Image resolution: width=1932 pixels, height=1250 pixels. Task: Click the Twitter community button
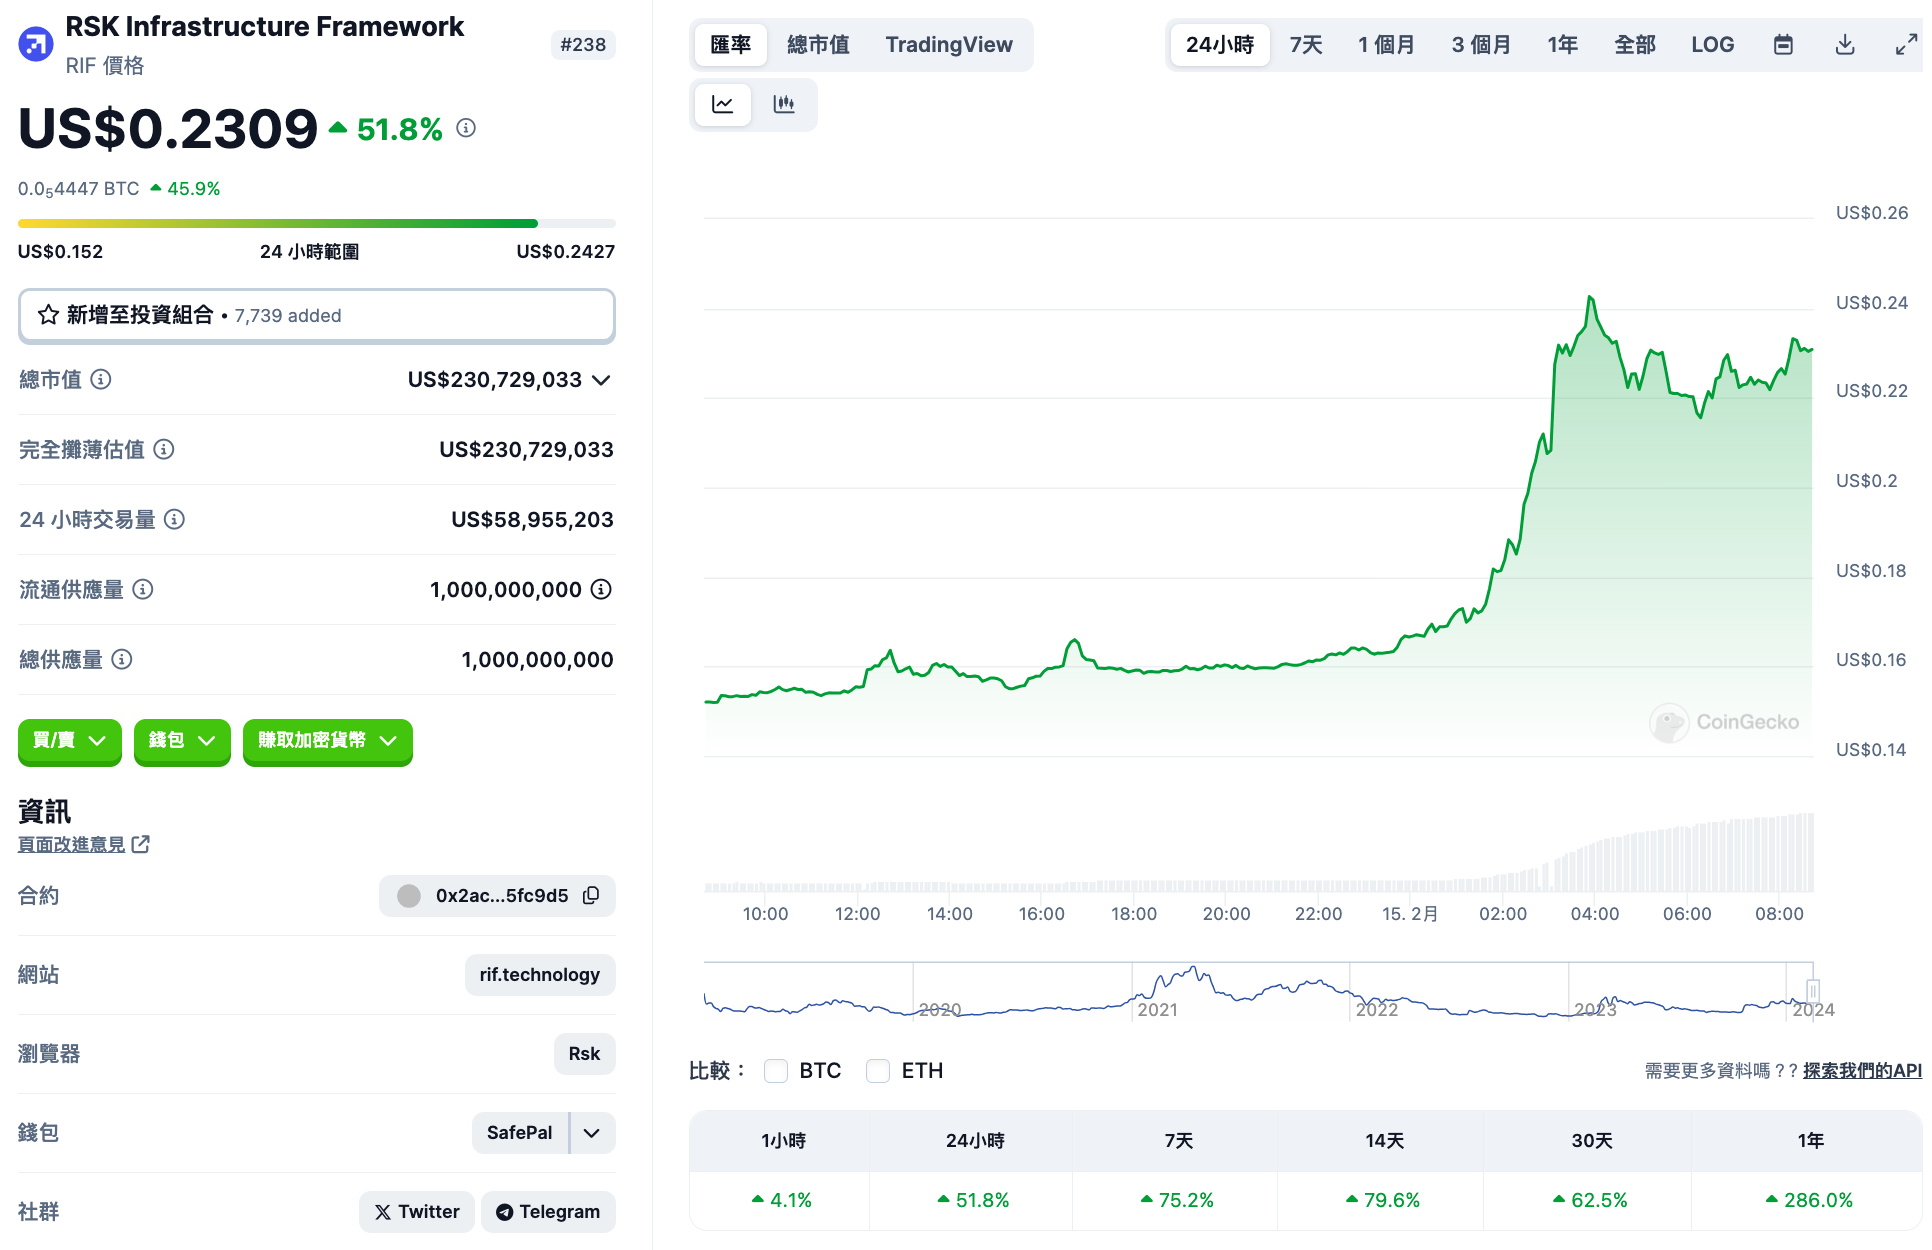point(417,1212)
